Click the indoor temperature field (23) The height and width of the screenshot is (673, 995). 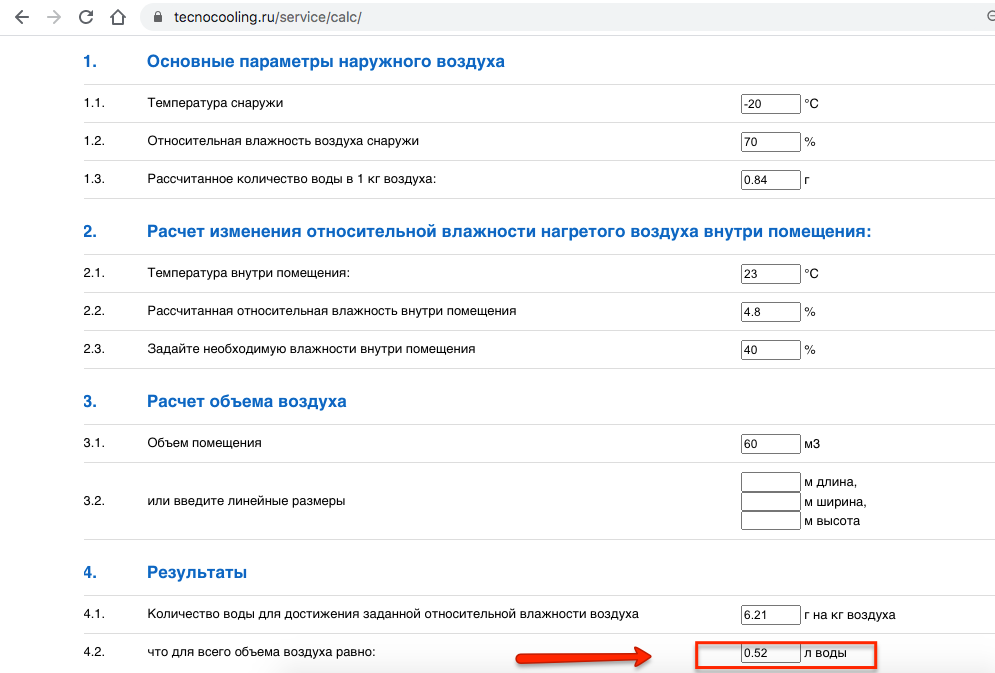click(x=770, y=274)
